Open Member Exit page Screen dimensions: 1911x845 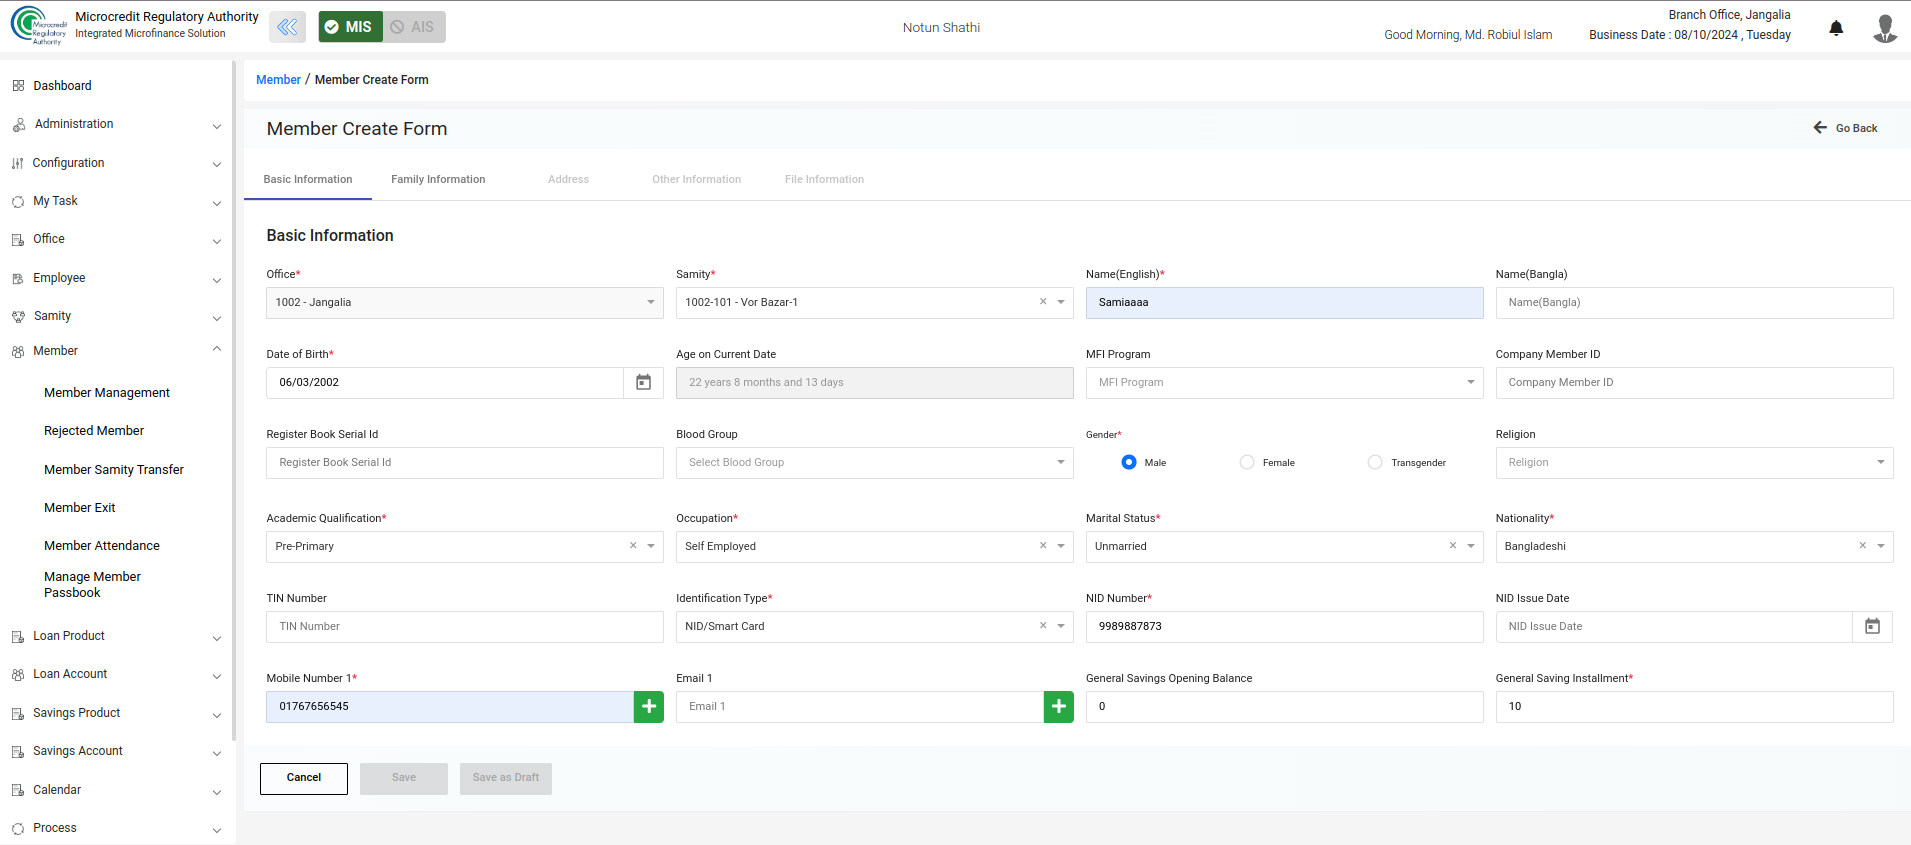tap(80, 508)
